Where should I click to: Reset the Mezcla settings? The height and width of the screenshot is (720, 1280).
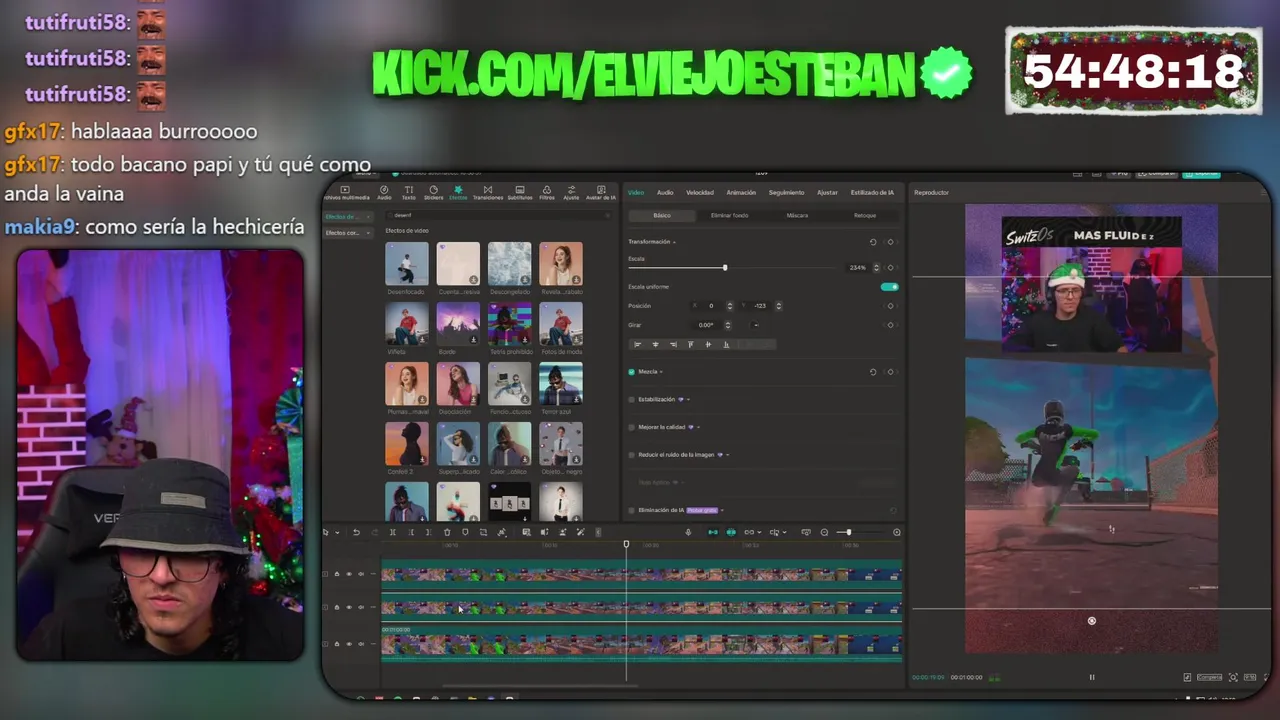[873, 372]
